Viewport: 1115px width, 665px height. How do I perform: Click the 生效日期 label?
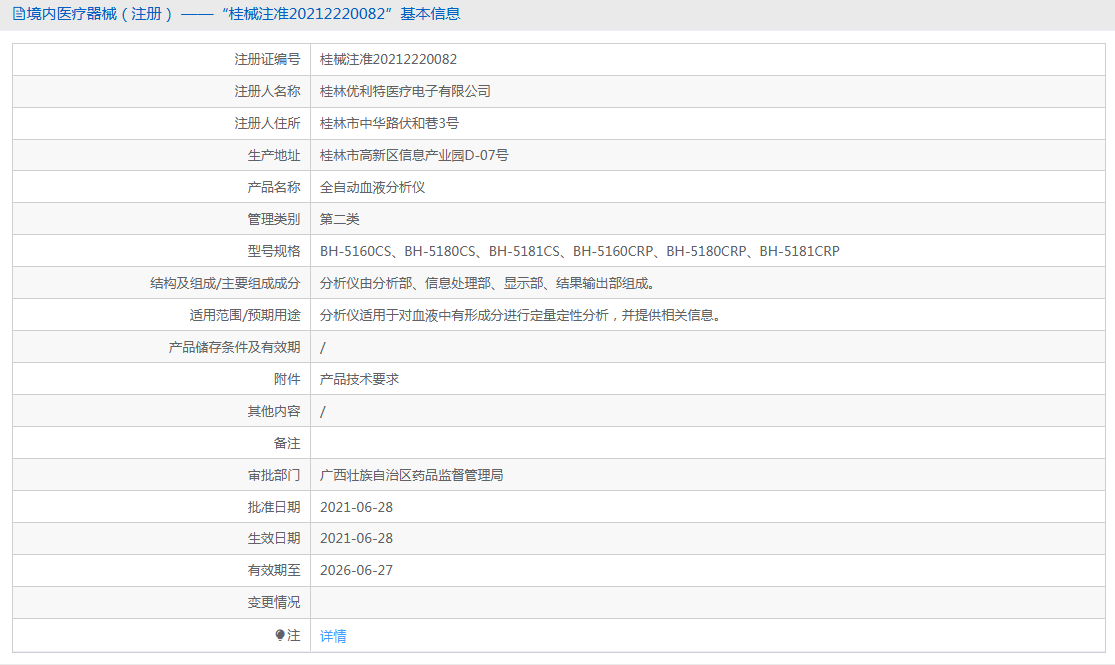[274, 538]
